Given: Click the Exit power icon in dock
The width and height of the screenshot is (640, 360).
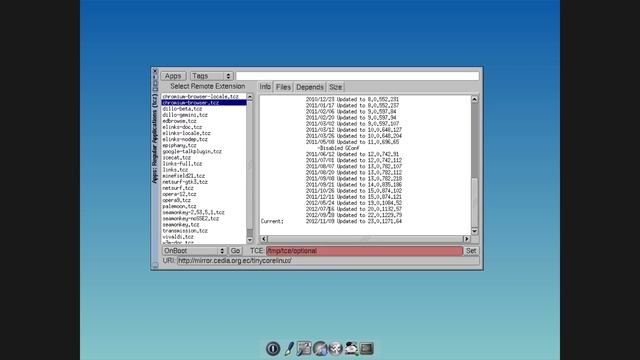Looking at the screenshot, I should [273, 348].
